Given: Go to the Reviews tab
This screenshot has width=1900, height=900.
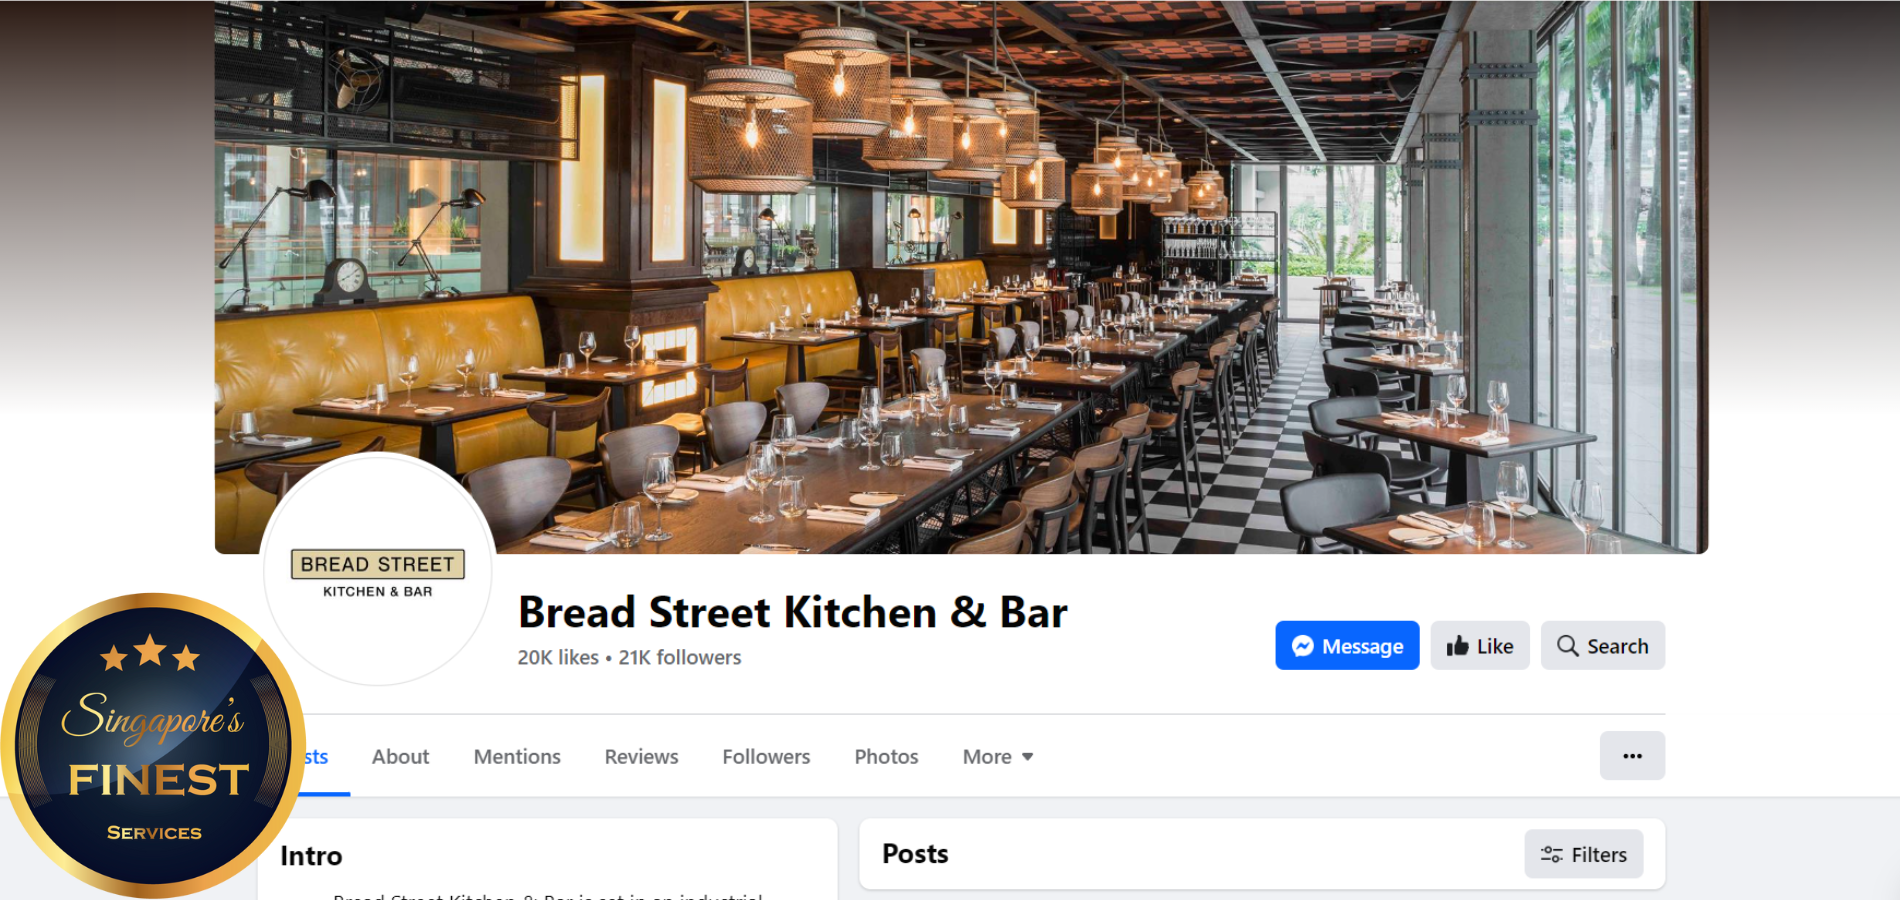Looking at the screenshot, I should click(x=641, y=757).
